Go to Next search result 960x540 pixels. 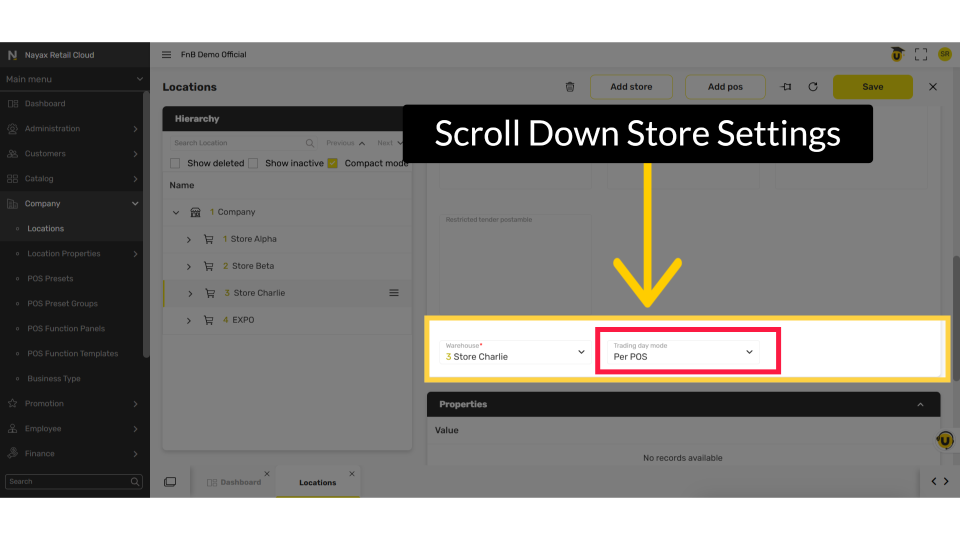pyautogui.click(x=389, y=143)
